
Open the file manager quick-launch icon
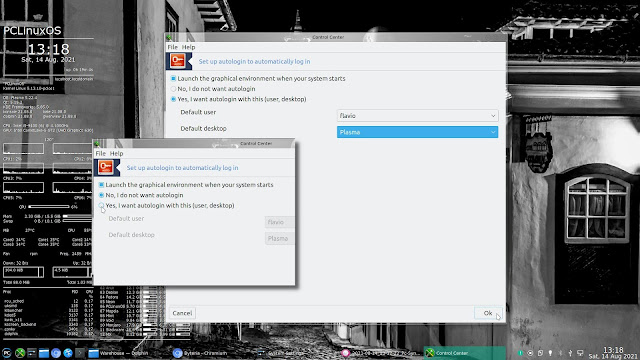click(x=44, y=353)
